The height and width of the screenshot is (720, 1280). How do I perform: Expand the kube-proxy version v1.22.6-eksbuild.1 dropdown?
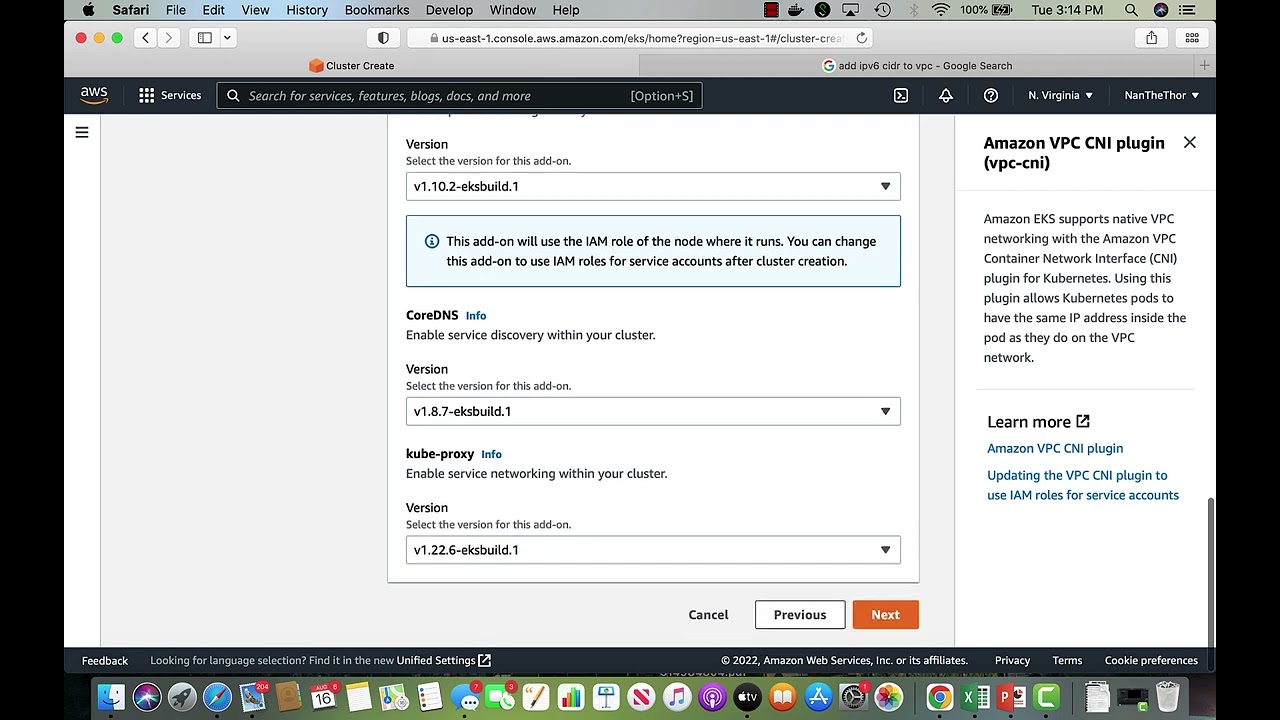pyautogui.click(x=653, y=550)
